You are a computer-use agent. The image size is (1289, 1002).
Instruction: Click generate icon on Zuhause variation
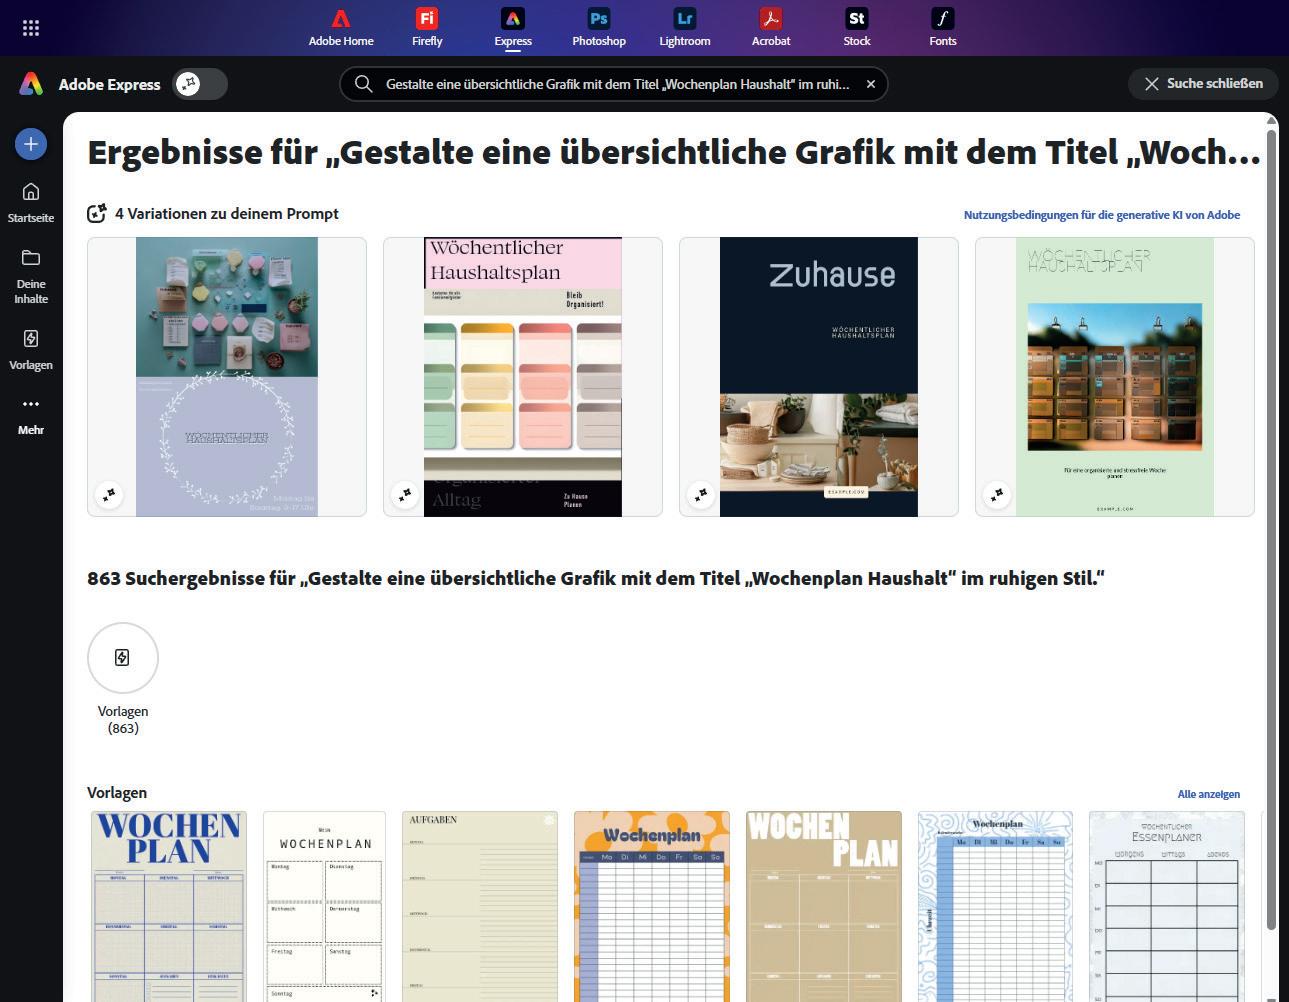coord(701,494)
